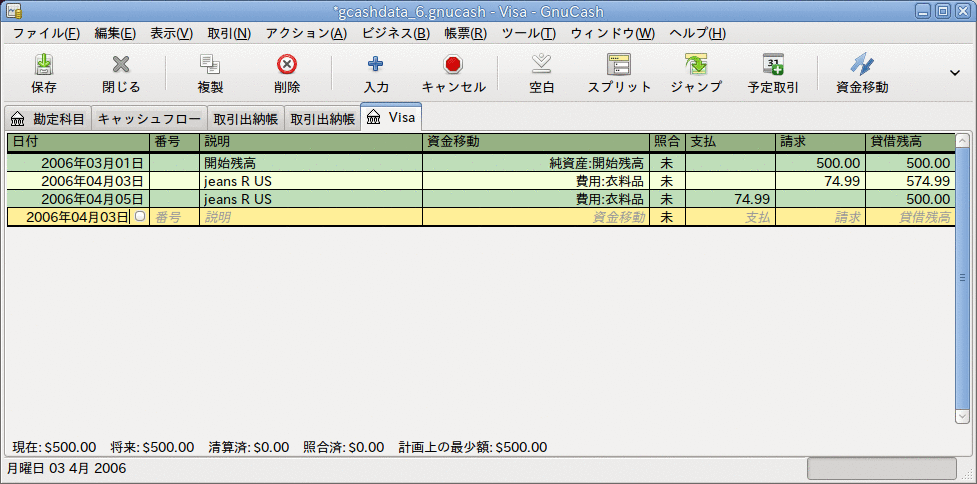This screenshot has height=484, width=977.
Task: Toggle 照合 status of the 2006年04月05日 jeans row
Action: point(667,200)
